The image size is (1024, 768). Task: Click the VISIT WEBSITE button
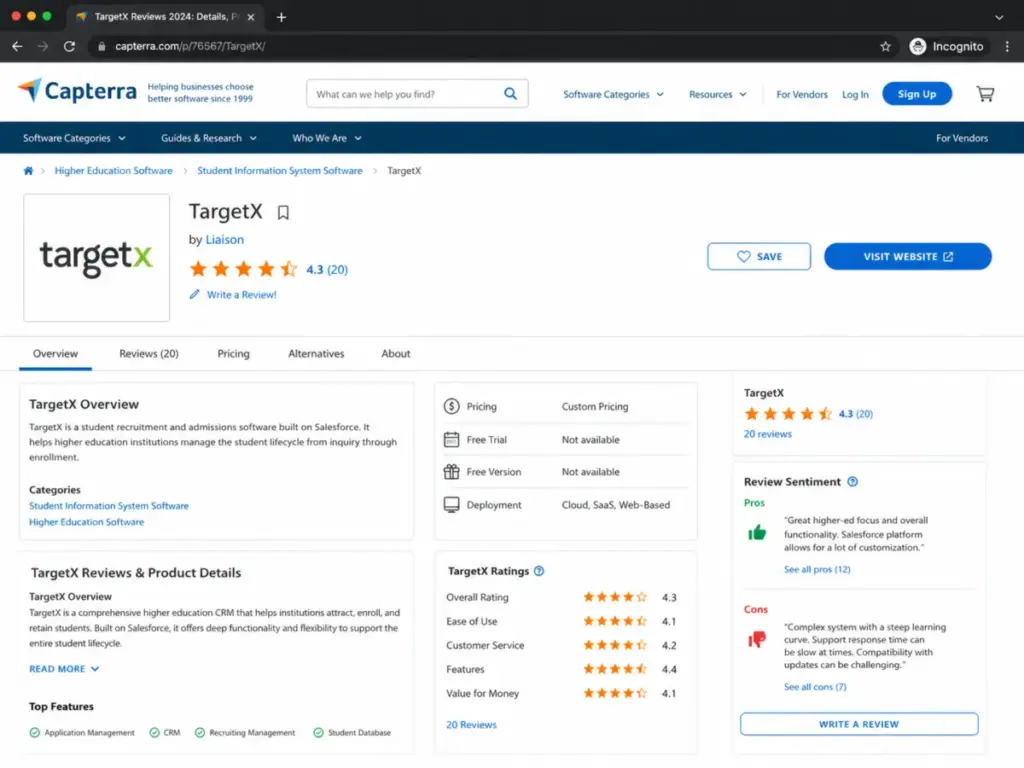(x=907, y=257)
